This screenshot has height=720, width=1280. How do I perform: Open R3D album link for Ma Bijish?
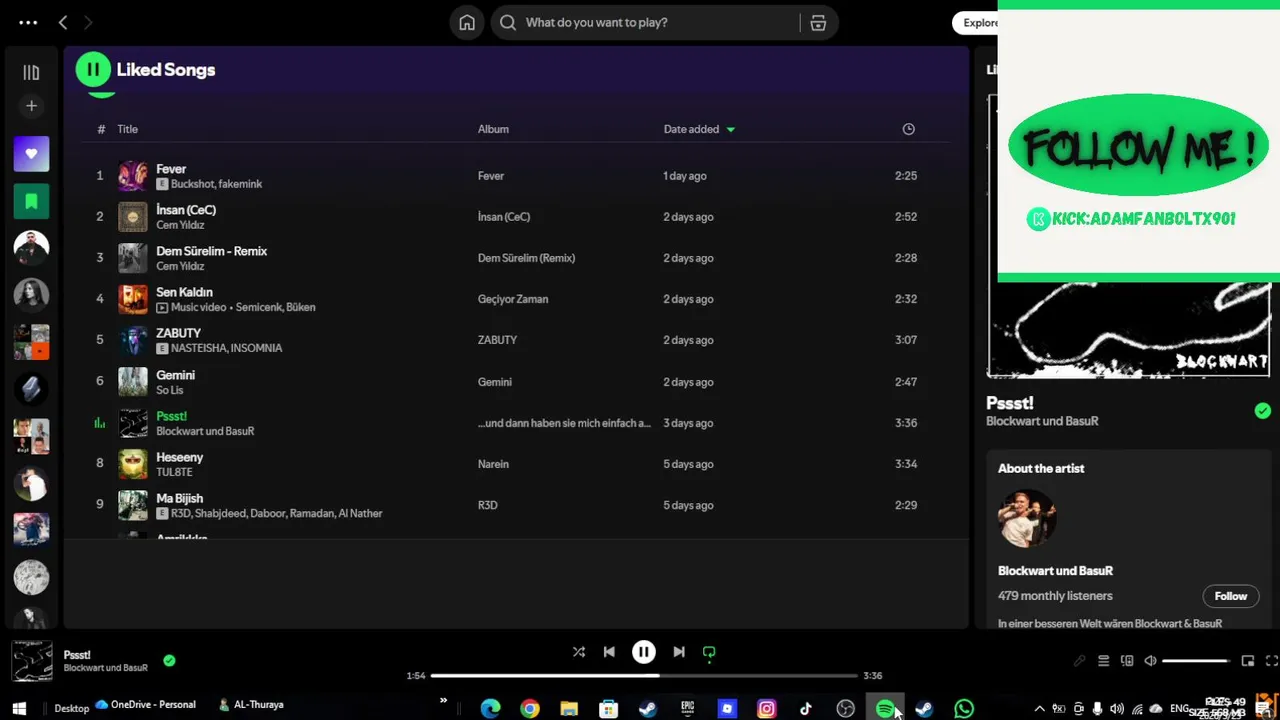(x=487, y=505)
